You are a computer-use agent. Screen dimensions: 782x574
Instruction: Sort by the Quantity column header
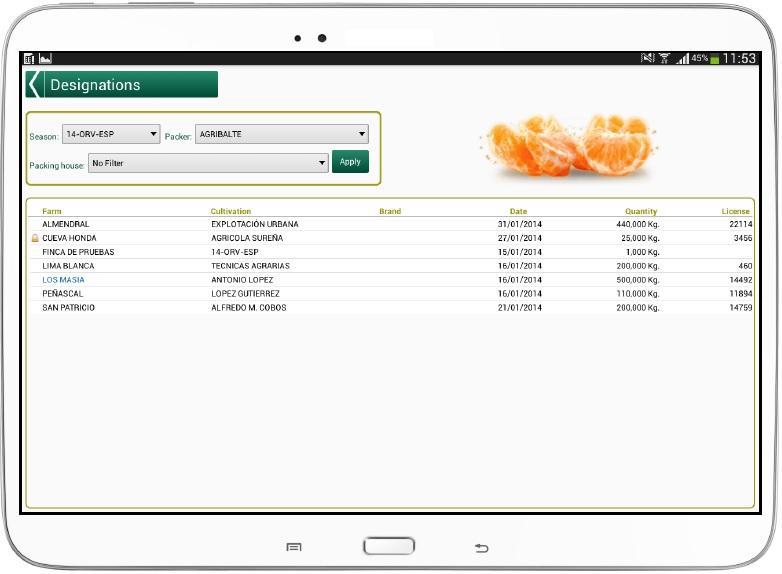pos(641,211)
